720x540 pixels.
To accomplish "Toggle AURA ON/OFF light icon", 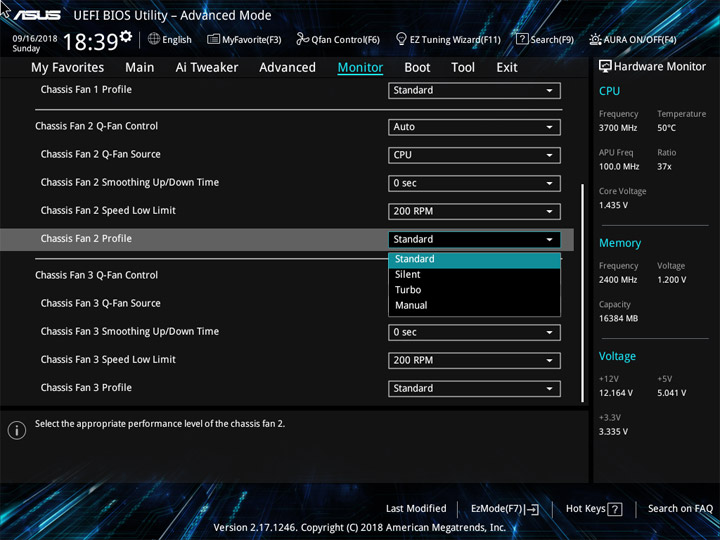I will (595, 39).
